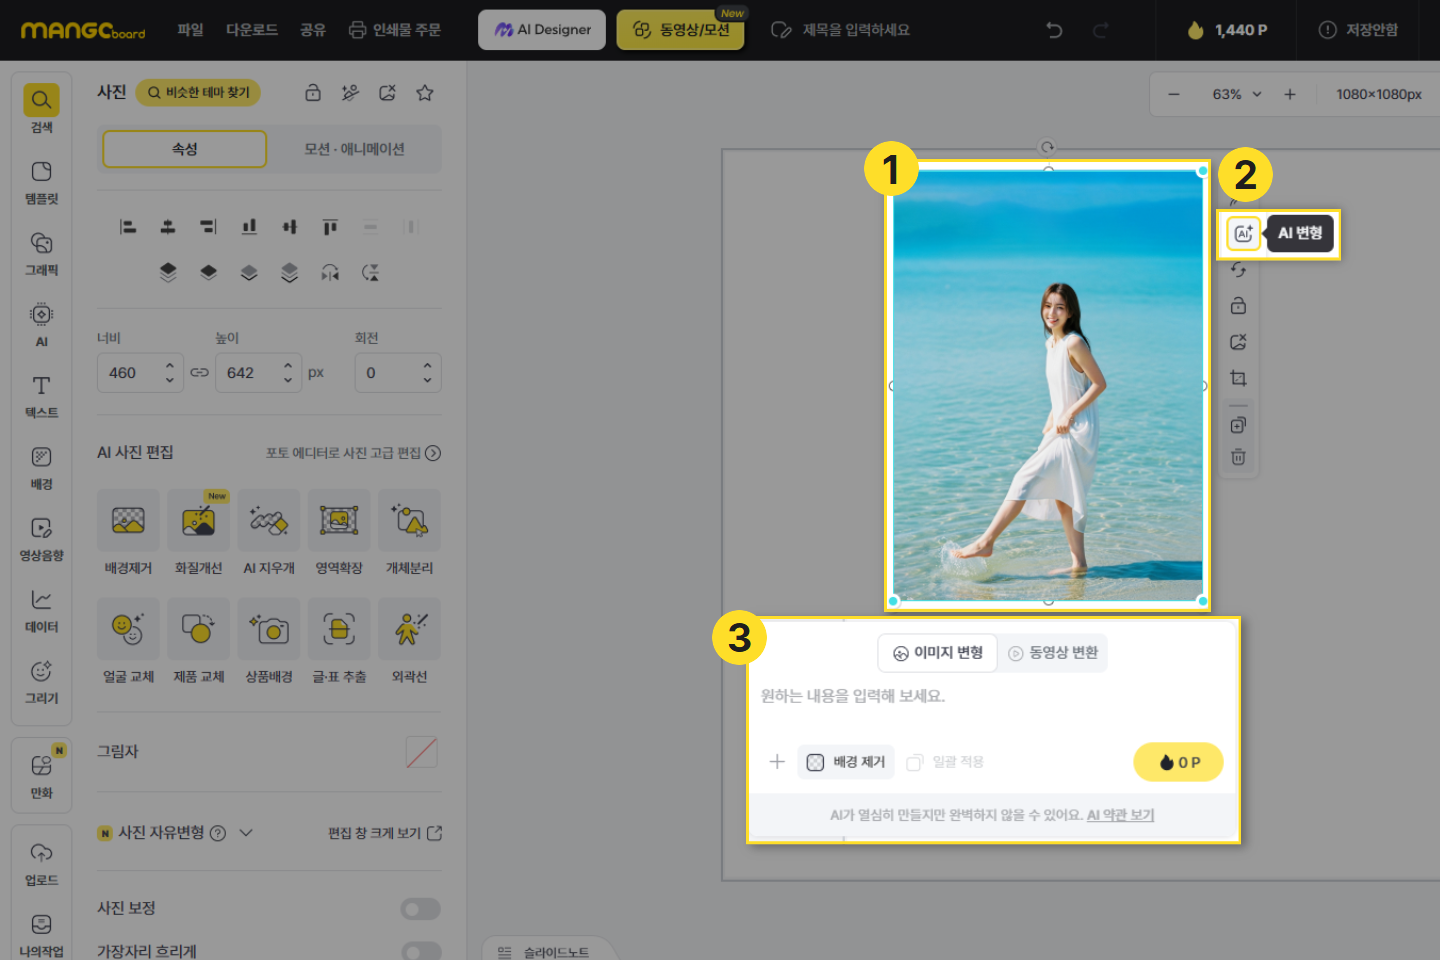Open the 텍스트 text panel
The image size is (1440, 960).
tap(41, 396)
